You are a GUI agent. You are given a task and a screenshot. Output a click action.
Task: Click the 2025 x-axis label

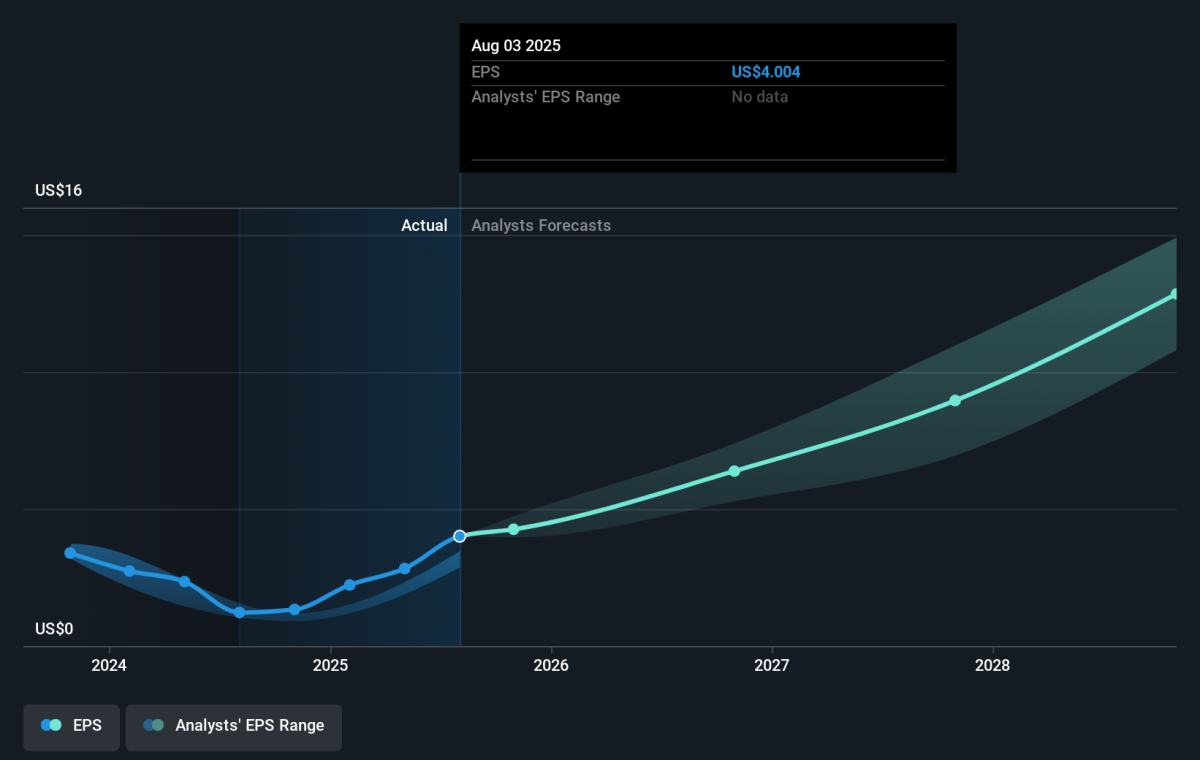coord(330,665)
